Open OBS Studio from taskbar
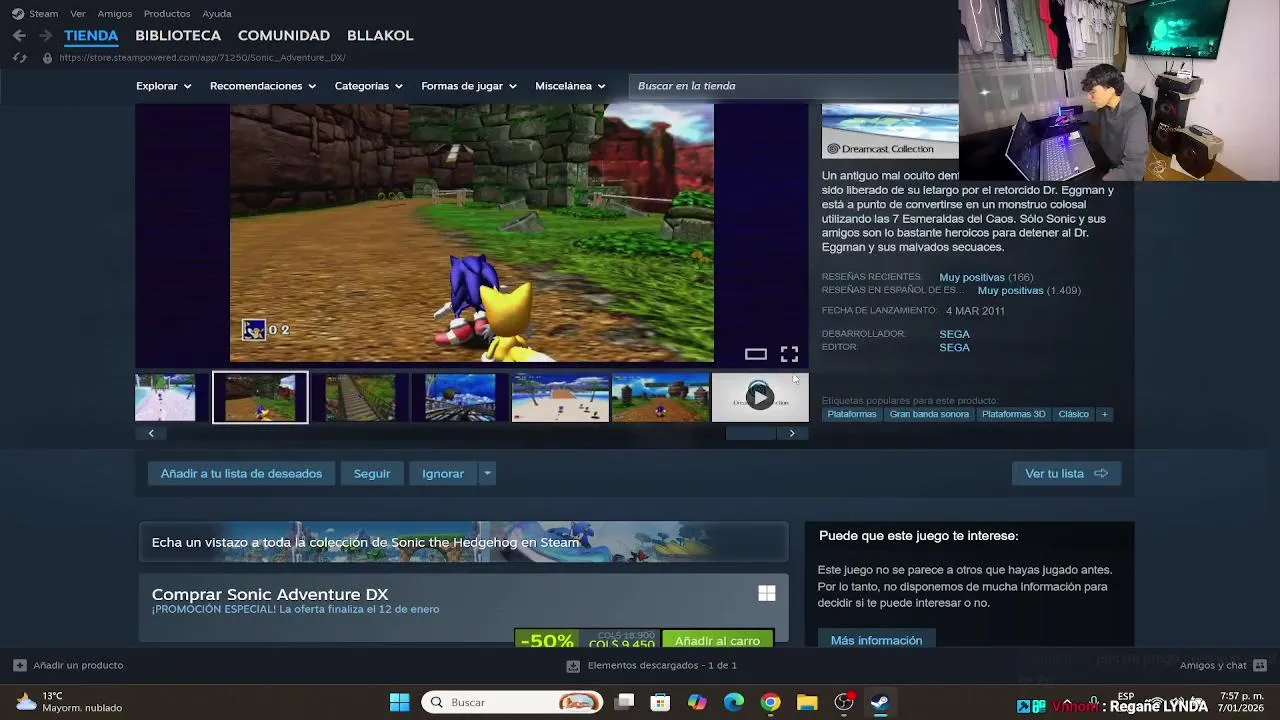Screen dimensions: 1280x720 pyautogui.click(x=844, y=702)
